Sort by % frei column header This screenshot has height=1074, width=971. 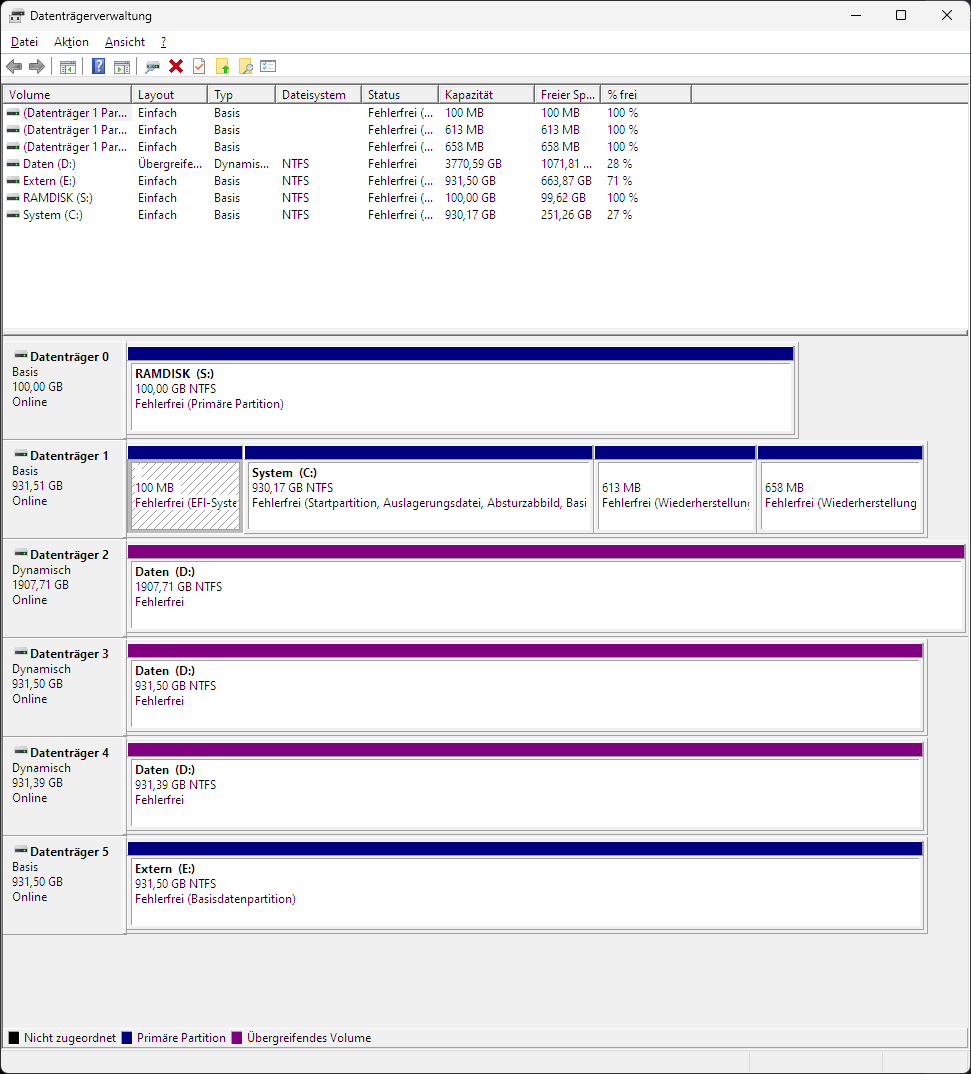point(646,95)
